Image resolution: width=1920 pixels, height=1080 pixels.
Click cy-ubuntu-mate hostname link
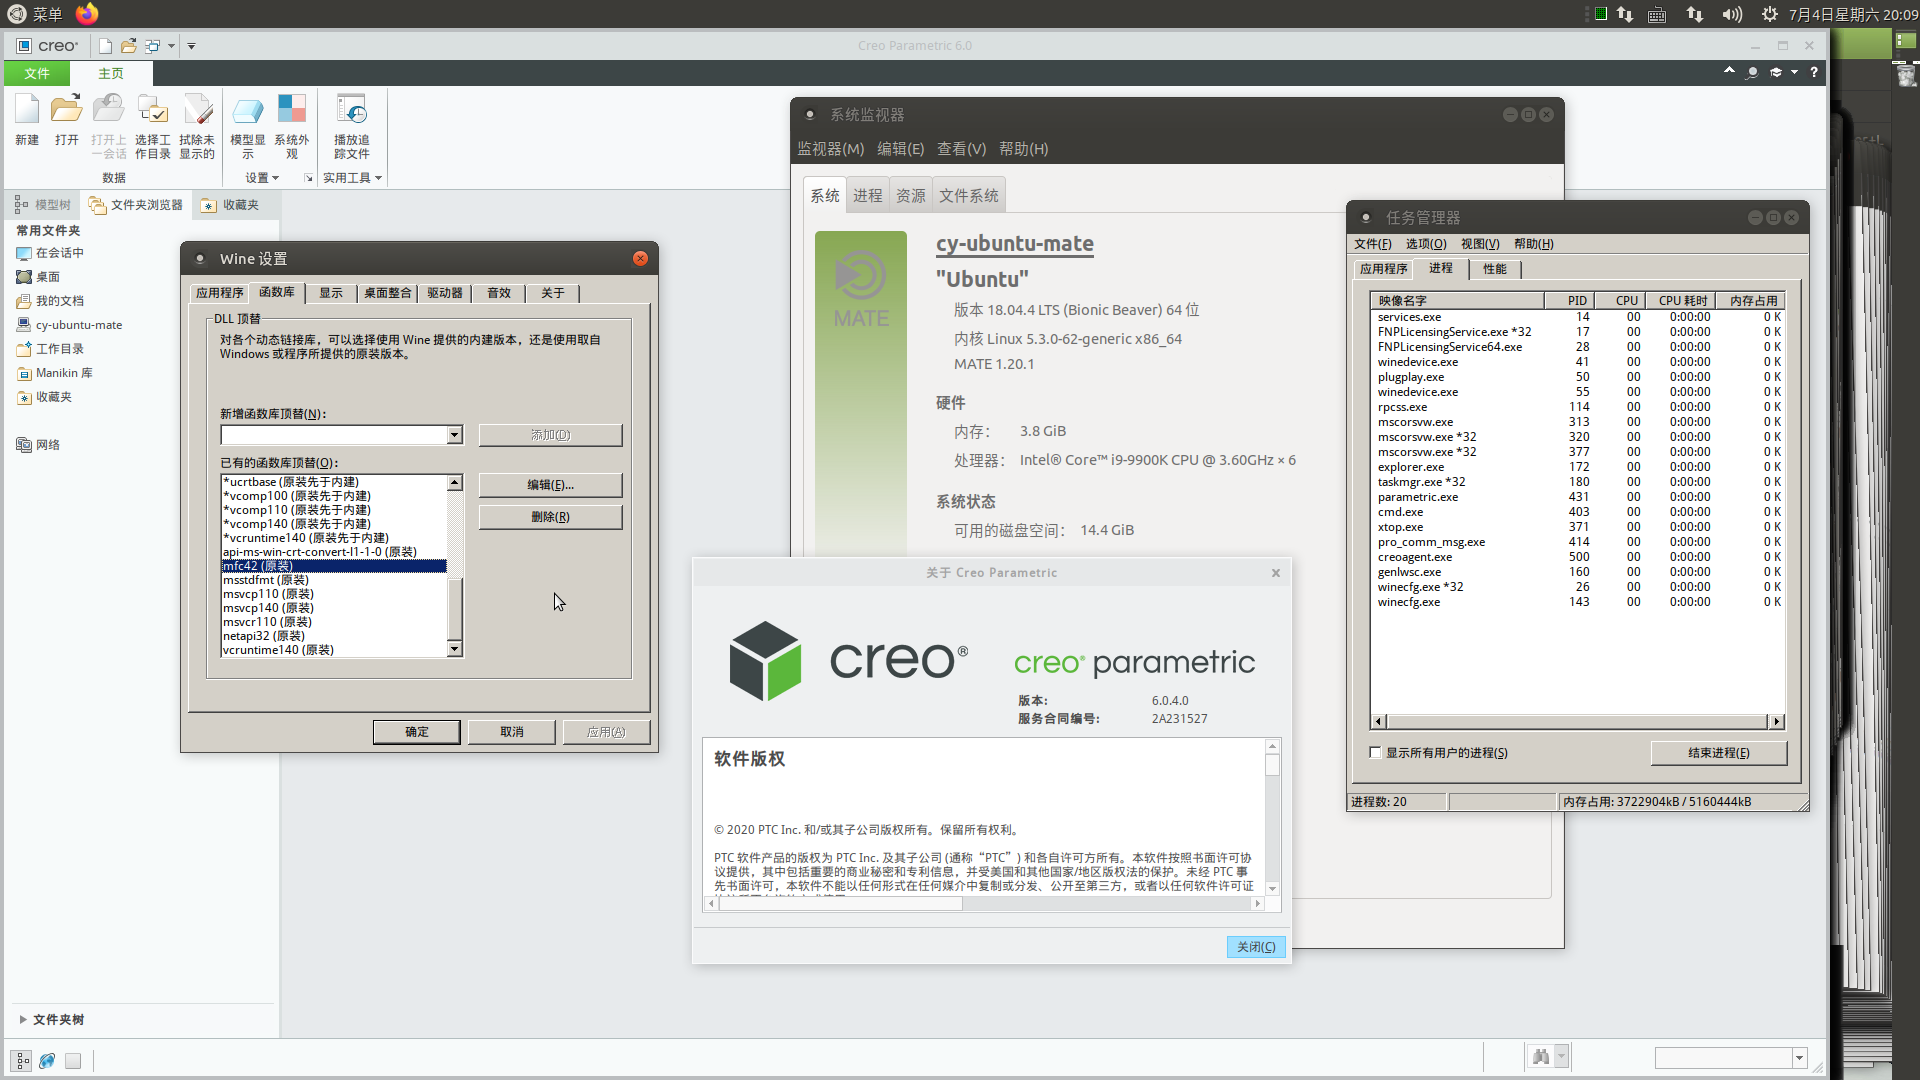[1014, 244]
